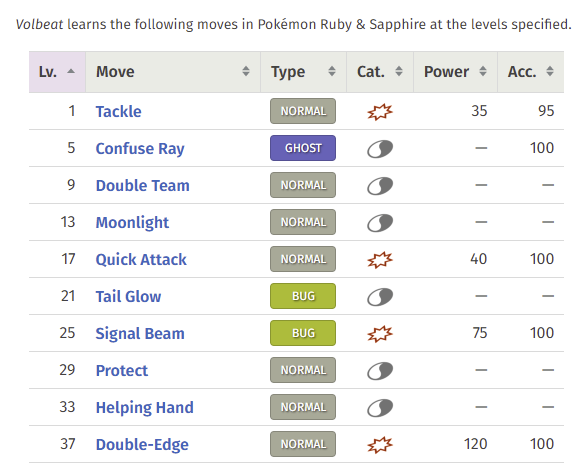The height and width of the screenshot is (467, 586).
Task: Sort table by Type column header
Action: [x=303, y=72]
